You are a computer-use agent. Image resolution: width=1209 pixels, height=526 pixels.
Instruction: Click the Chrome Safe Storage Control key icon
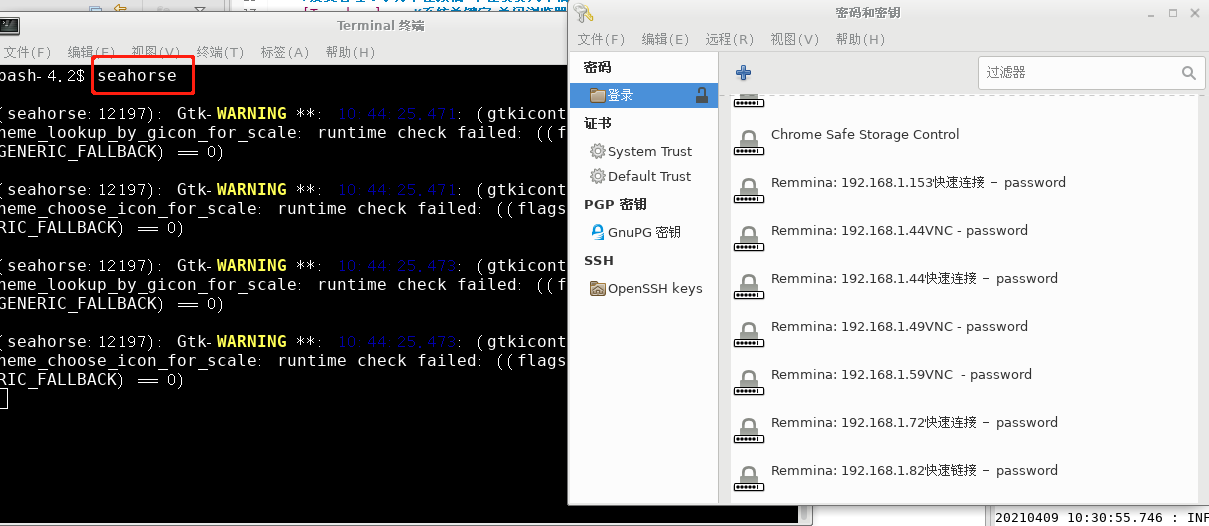746,142
